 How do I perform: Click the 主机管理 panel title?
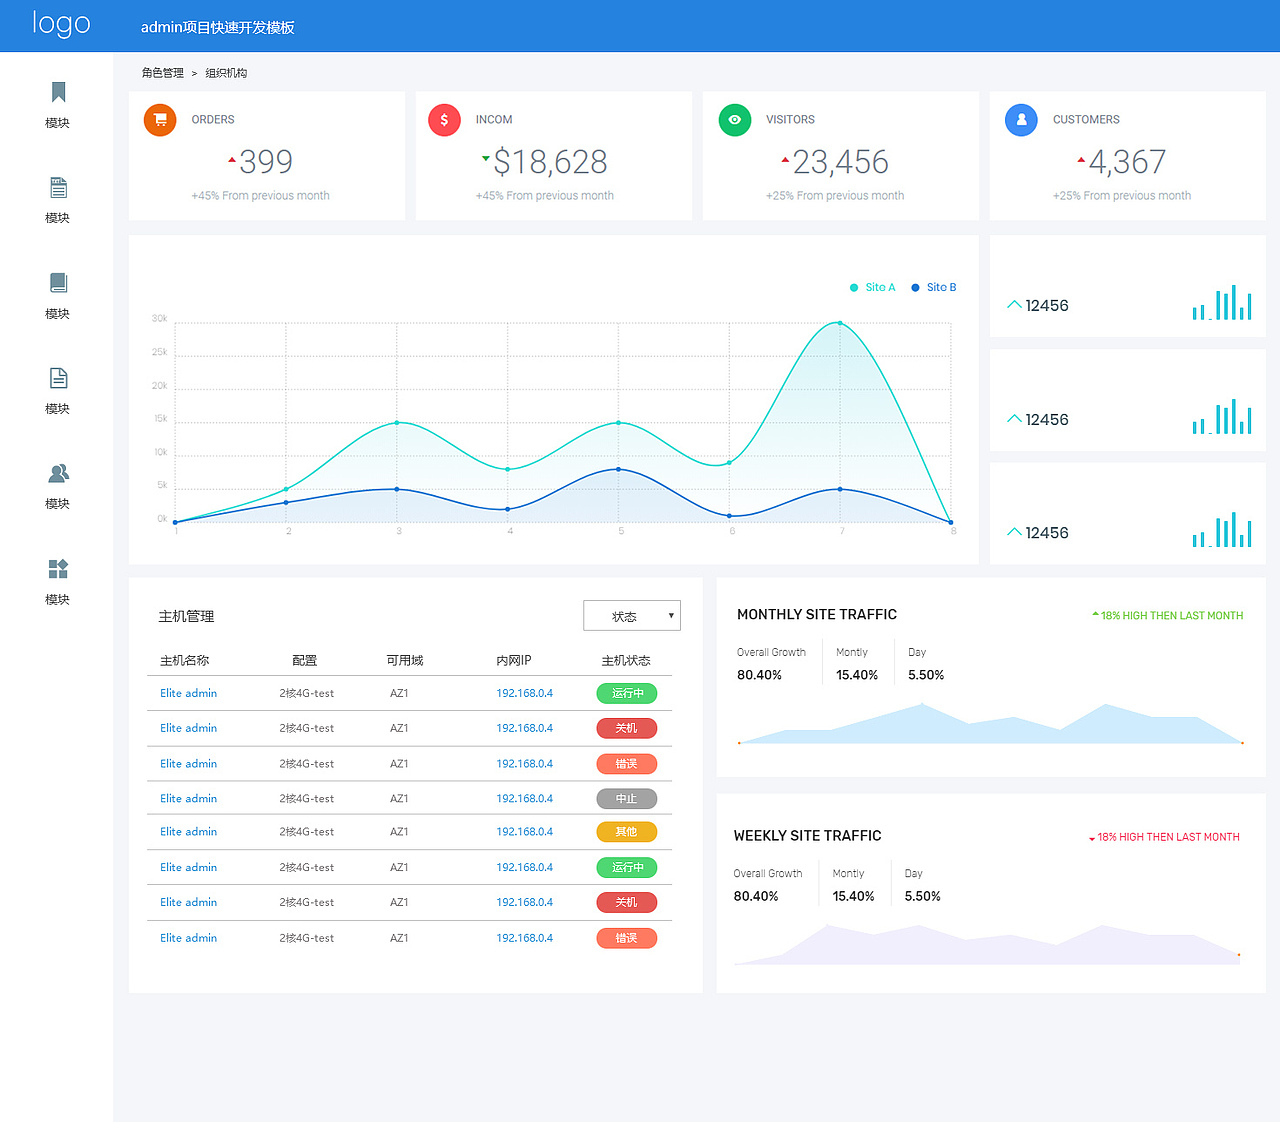coord(186,617)
